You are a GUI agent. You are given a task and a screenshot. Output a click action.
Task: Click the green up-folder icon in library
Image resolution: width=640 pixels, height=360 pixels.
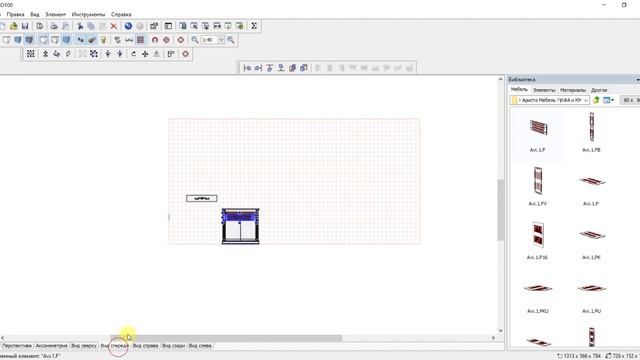tap(596, 100)
